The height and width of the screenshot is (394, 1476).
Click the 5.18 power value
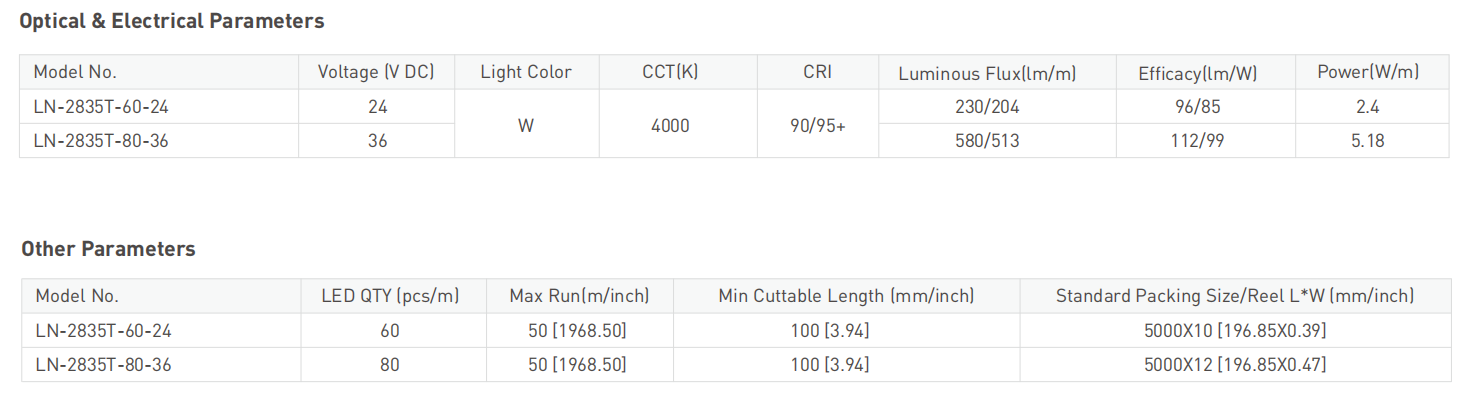click(1368, 141)
